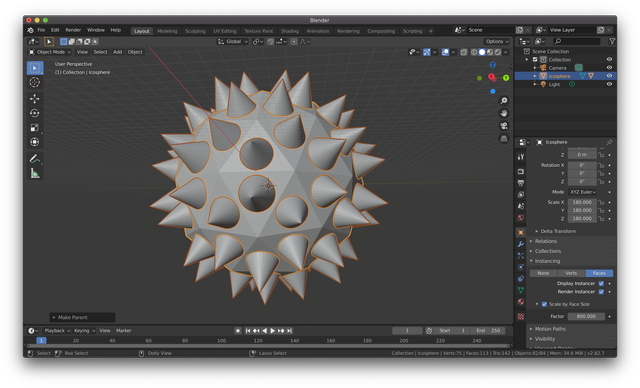Click the Z axis gizmo bubble
Image resolution: width=640 pixels, height=388 pixels.
coord(493,65)
